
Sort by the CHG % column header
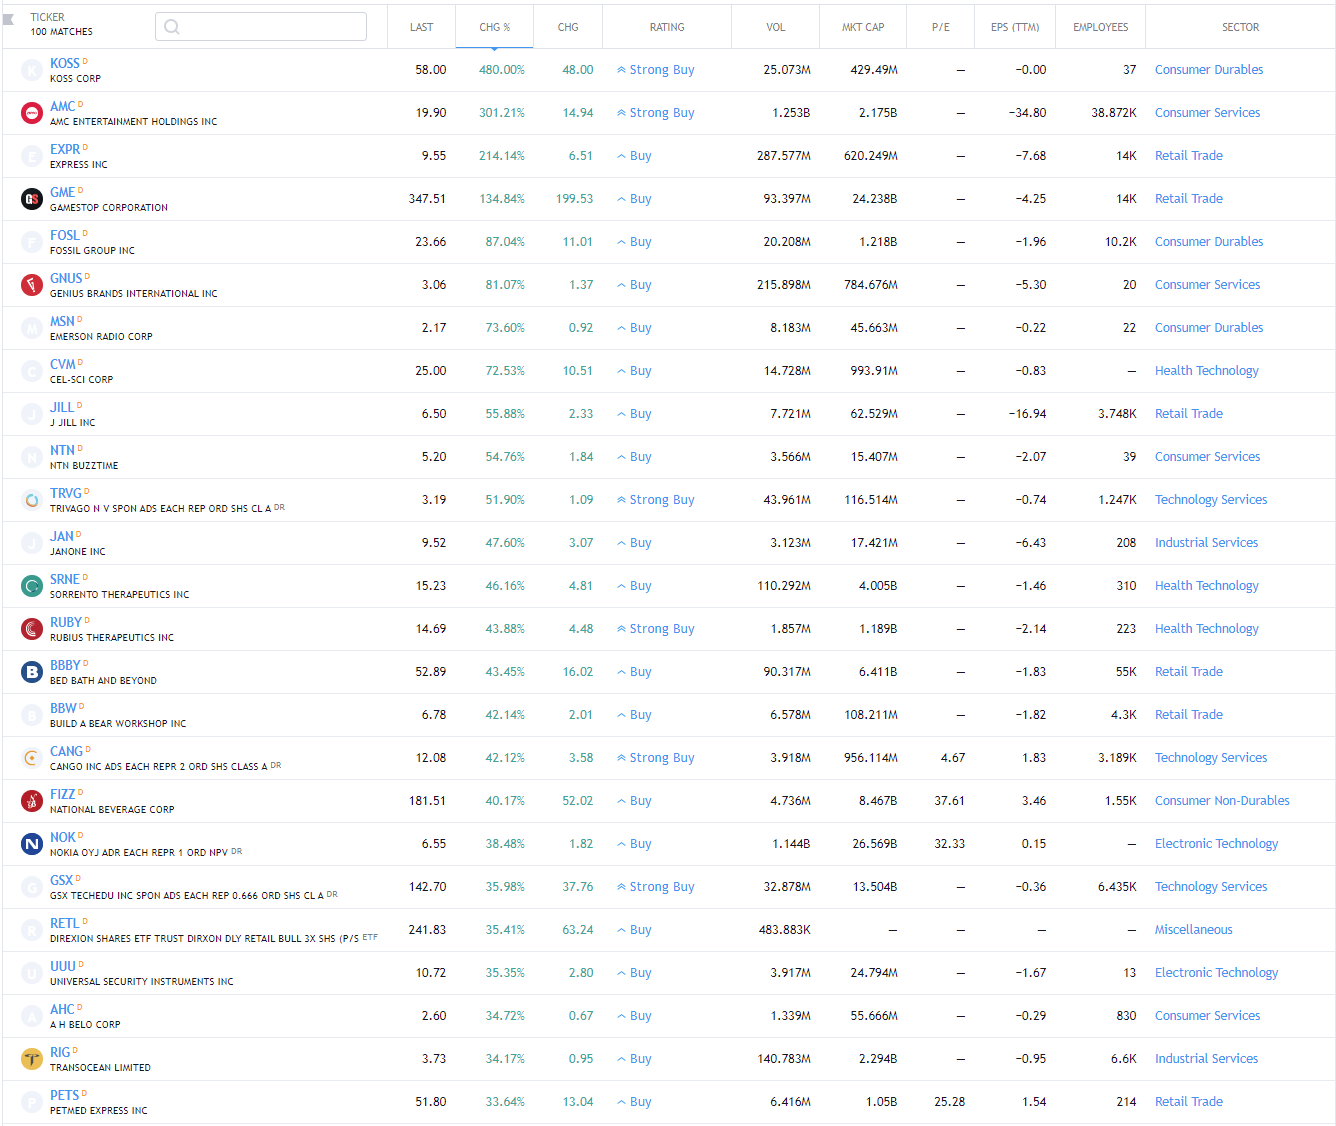(494, 27)
